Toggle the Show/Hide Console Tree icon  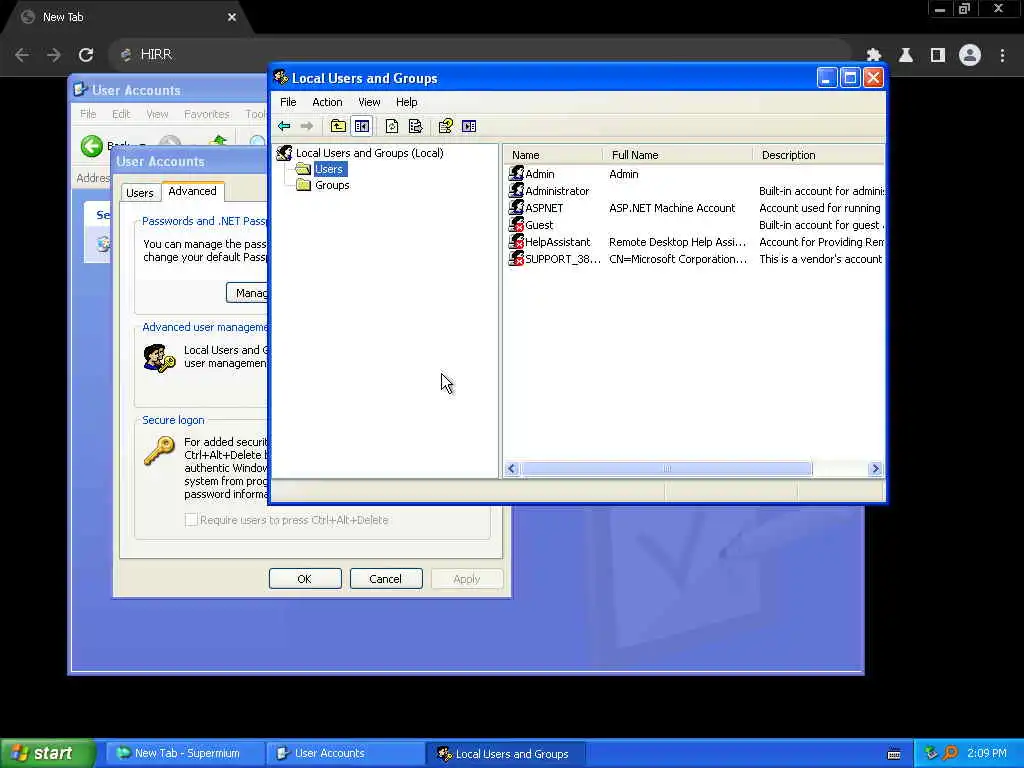(362, 126)
